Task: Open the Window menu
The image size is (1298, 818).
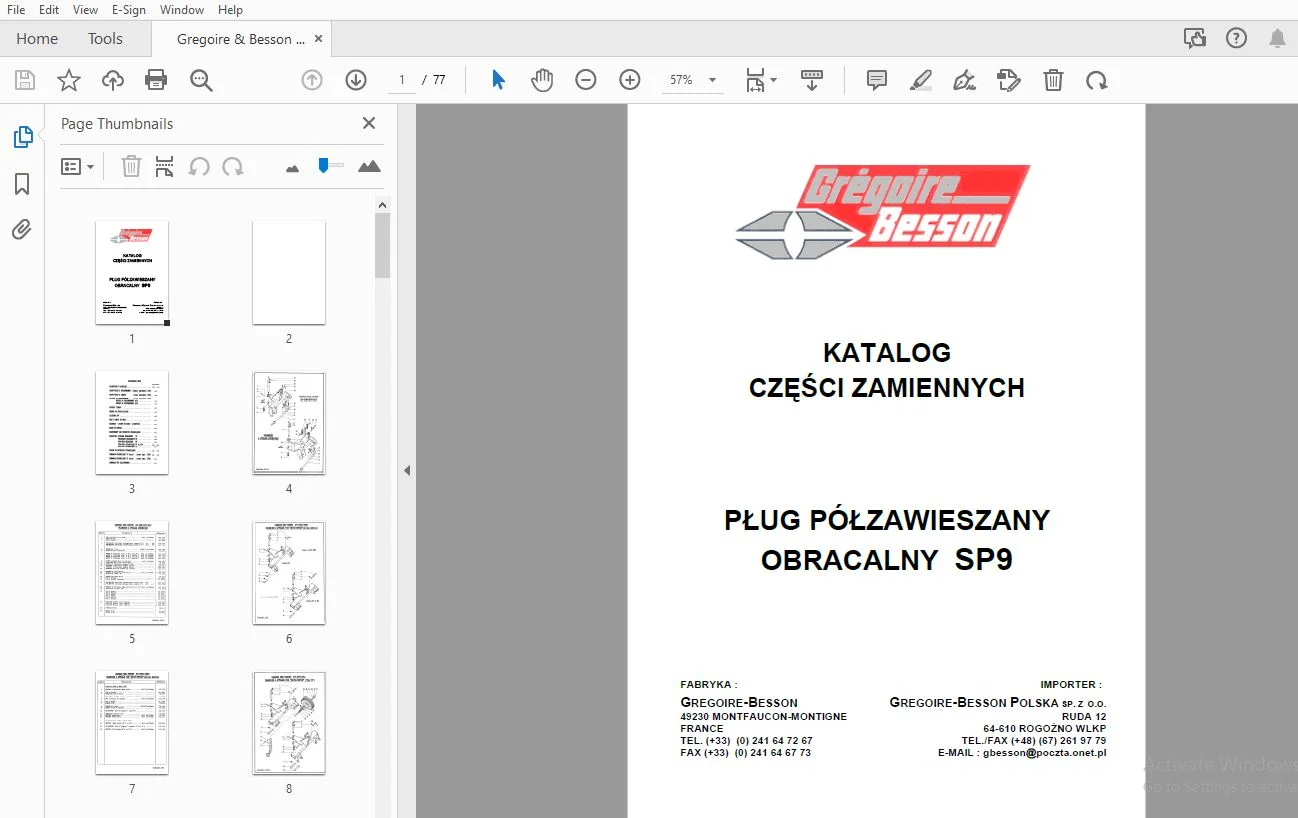Action: click(182, 10)
